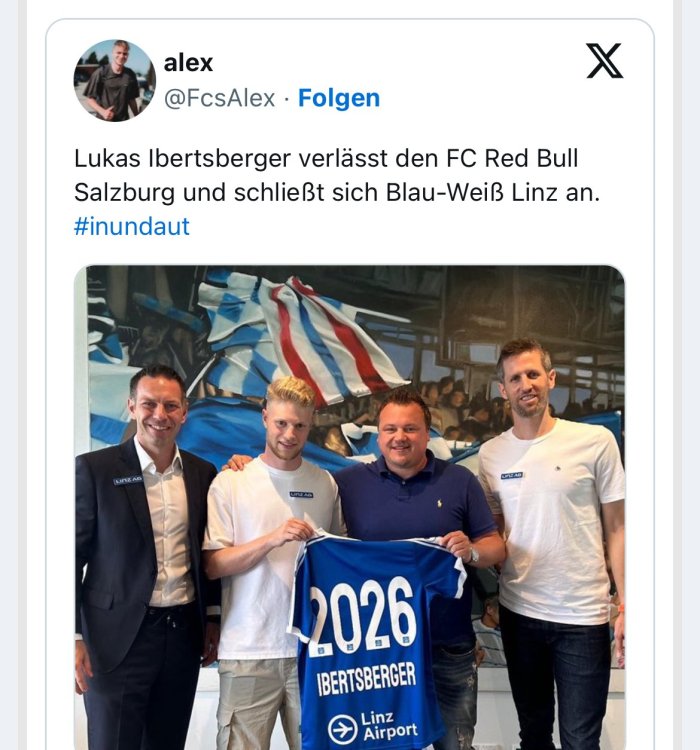Click the Linz Airport text on jersey
This screenshot has width=700, height=750.
pyautogui.click(x=389, y=726)
